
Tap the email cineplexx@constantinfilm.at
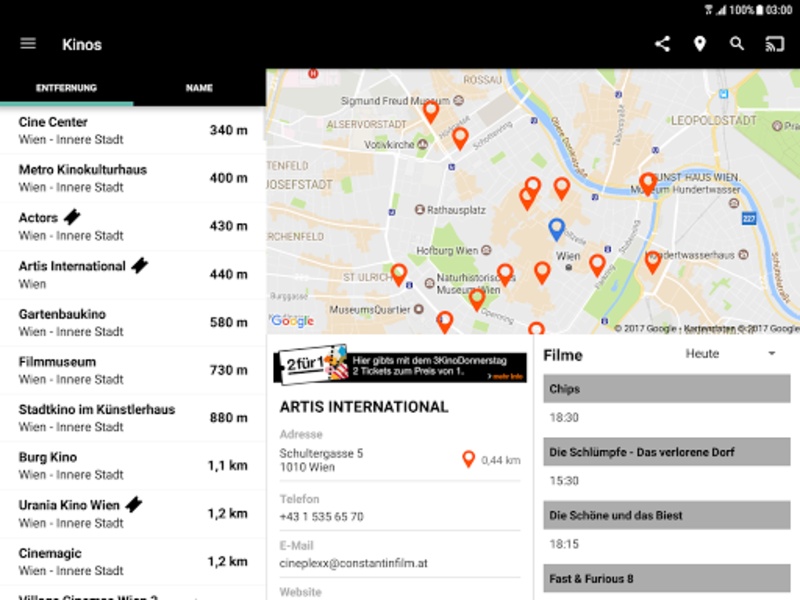[x=354, y=563]
